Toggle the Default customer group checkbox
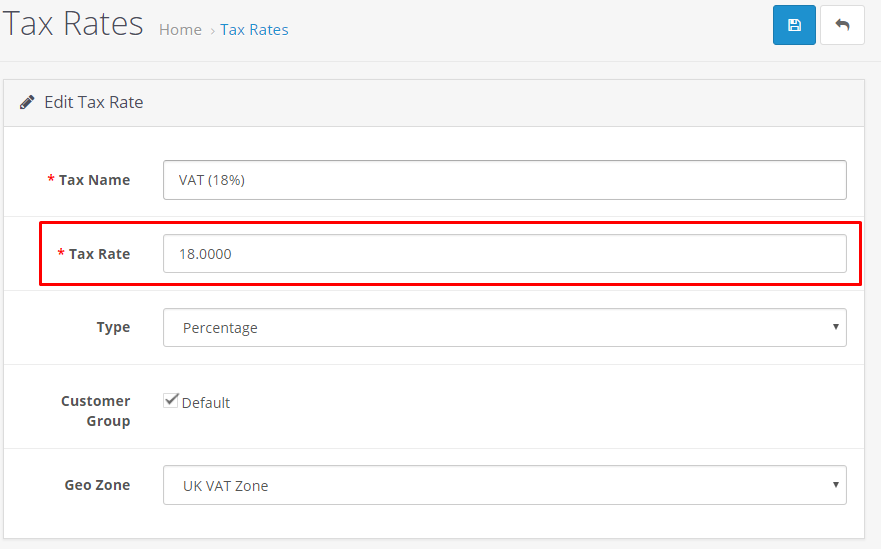 pyautogui.click(x=171, y=400)
